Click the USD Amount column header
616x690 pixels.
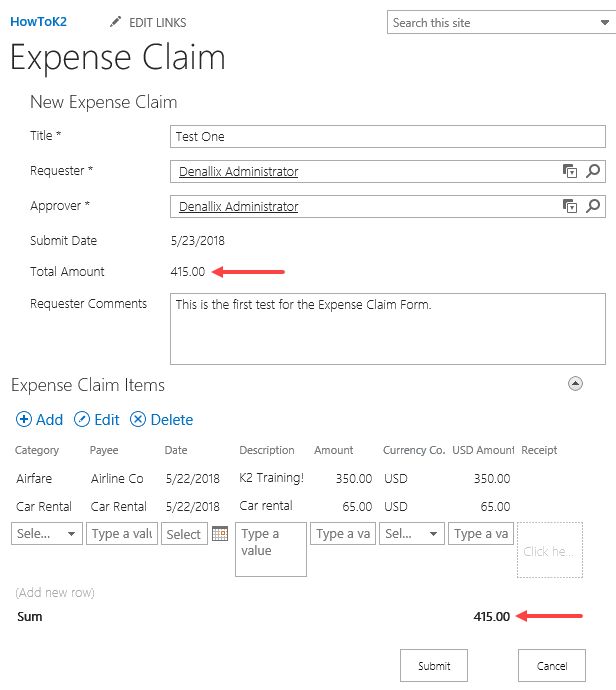pyautogui.click(x=483, y=450)
